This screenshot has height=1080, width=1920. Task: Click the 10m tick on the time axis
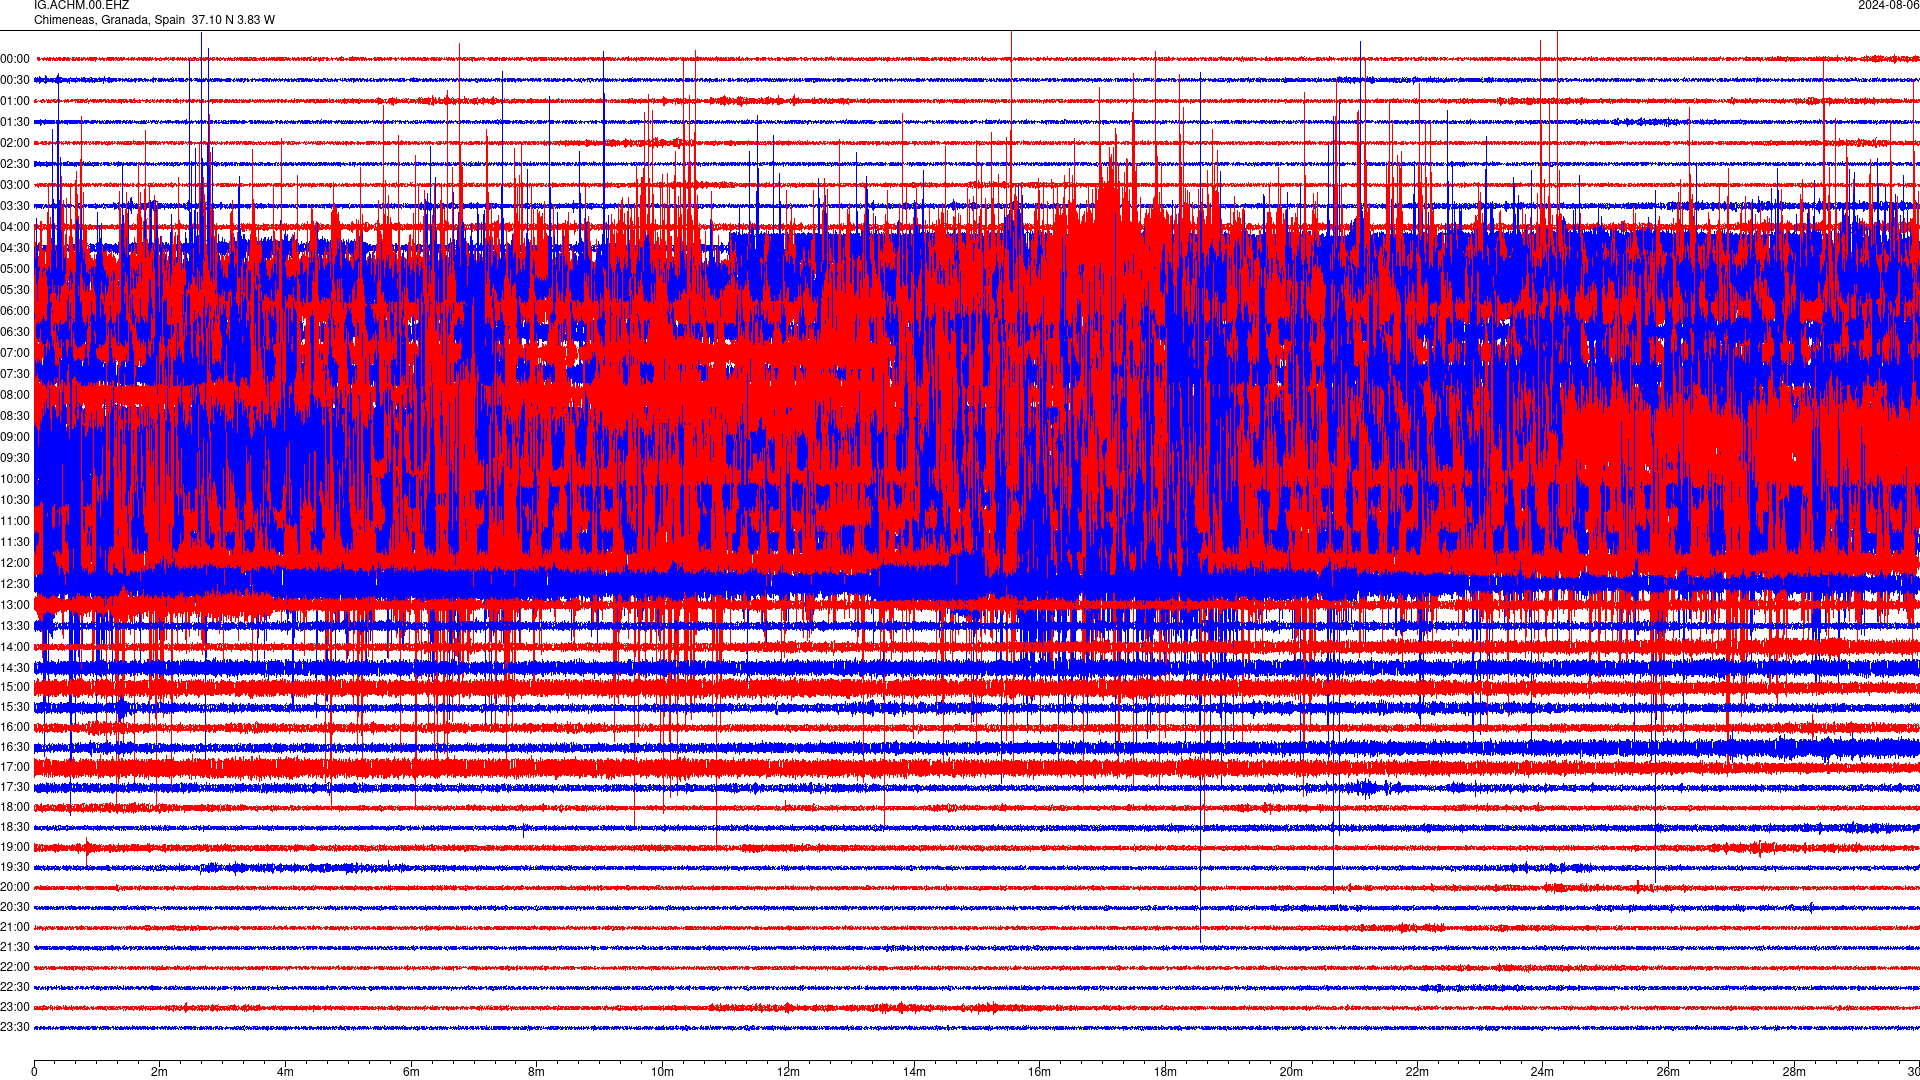point(662,1072)
